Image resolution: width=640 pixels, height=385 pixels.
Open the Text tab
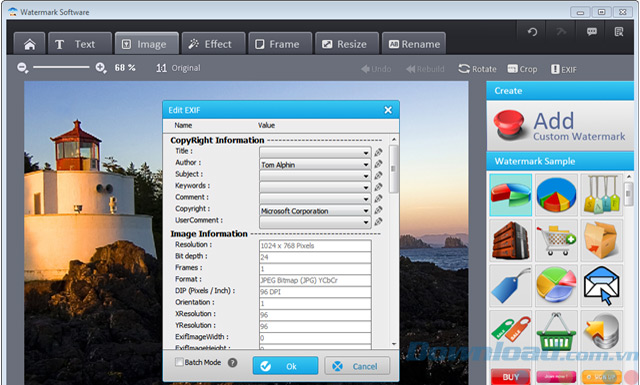click(80, 44)
